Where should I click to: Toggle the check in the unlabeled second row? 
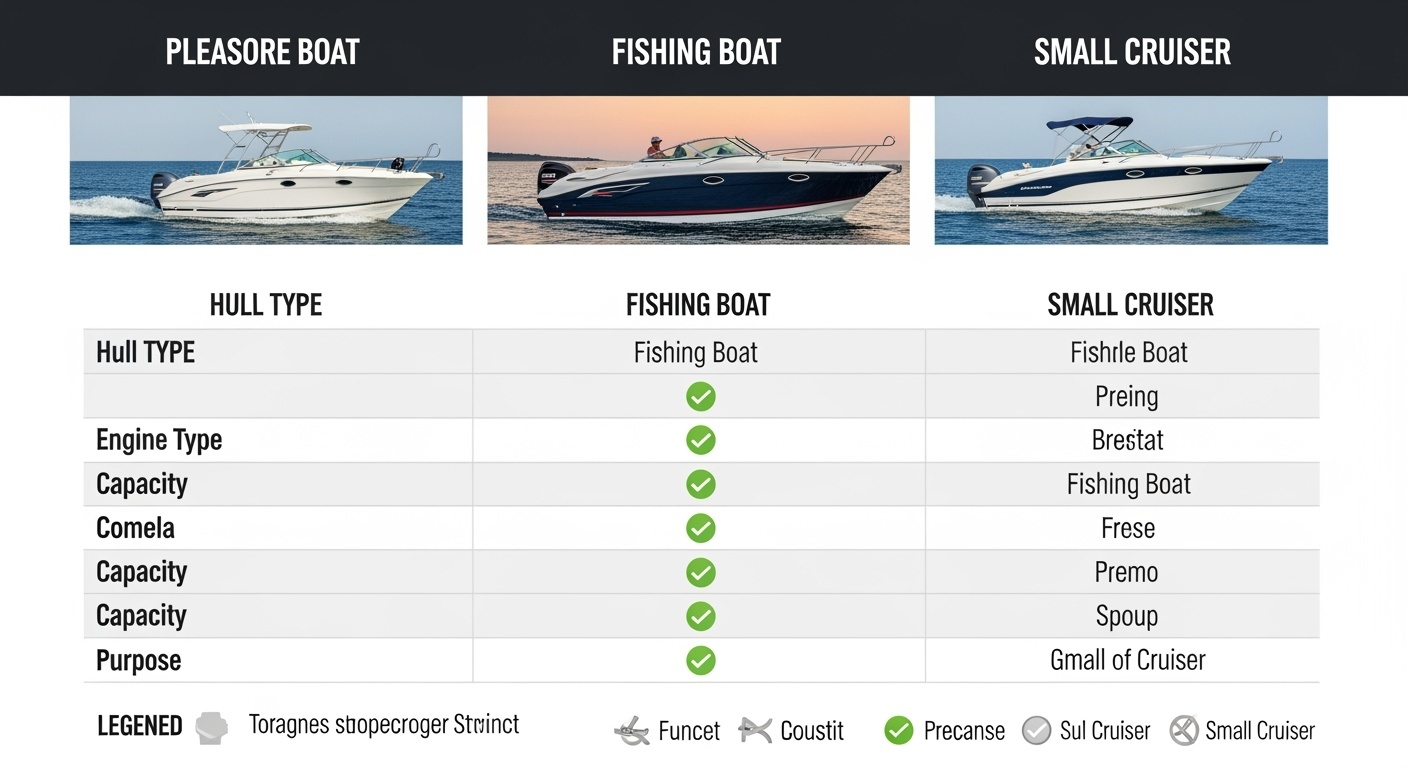pyautogui.click(x=701, y=396)
